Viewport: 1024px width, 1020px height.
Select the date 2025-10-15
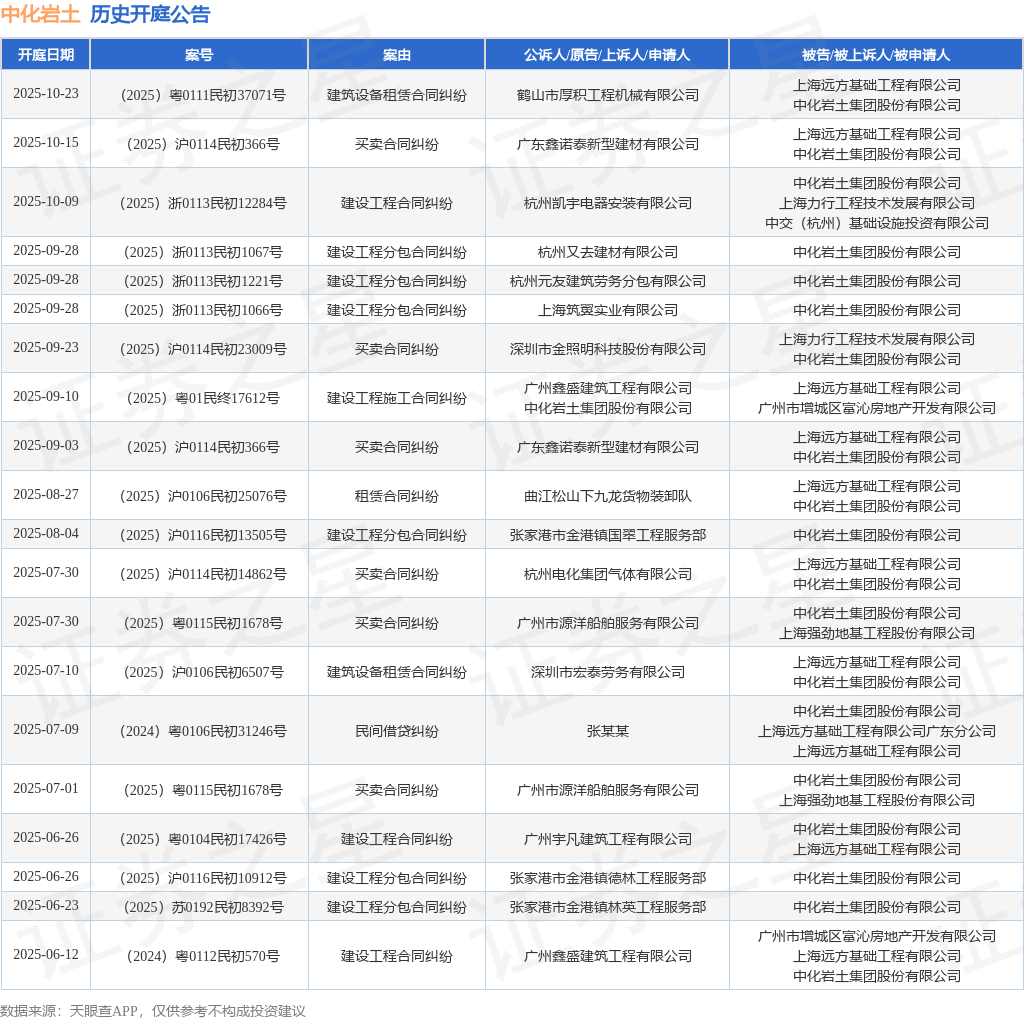[46, 142]
